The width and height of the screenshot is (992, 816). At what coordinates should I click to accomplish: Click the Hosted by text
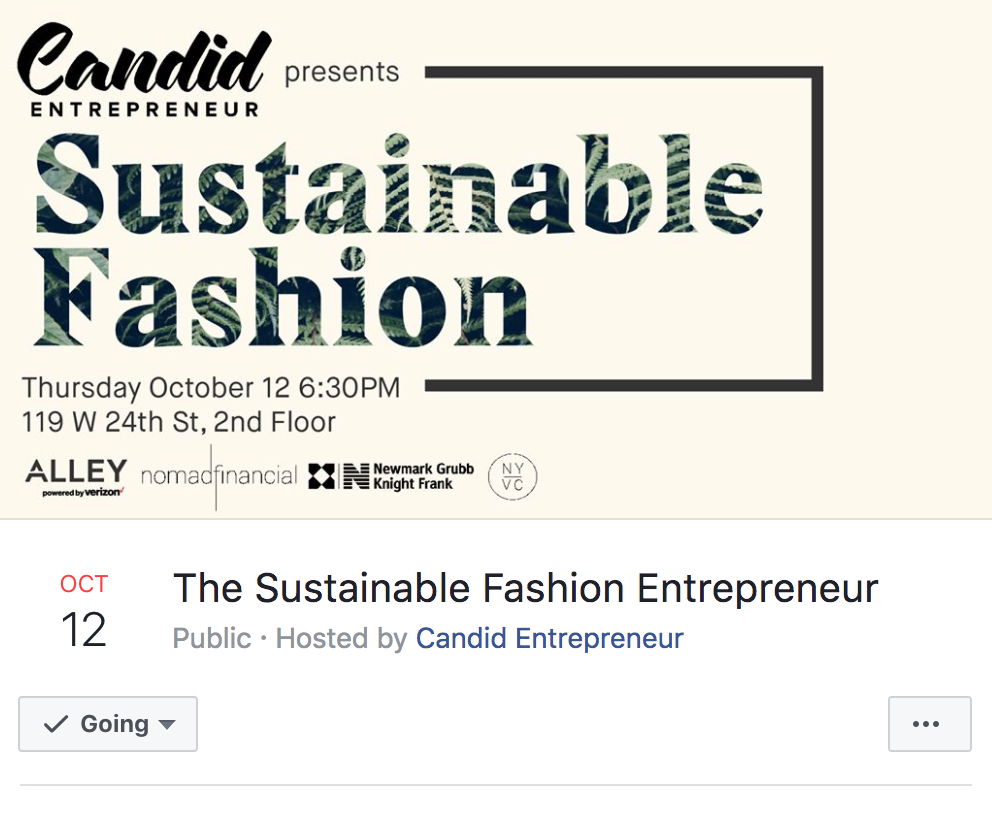(340, 638)
